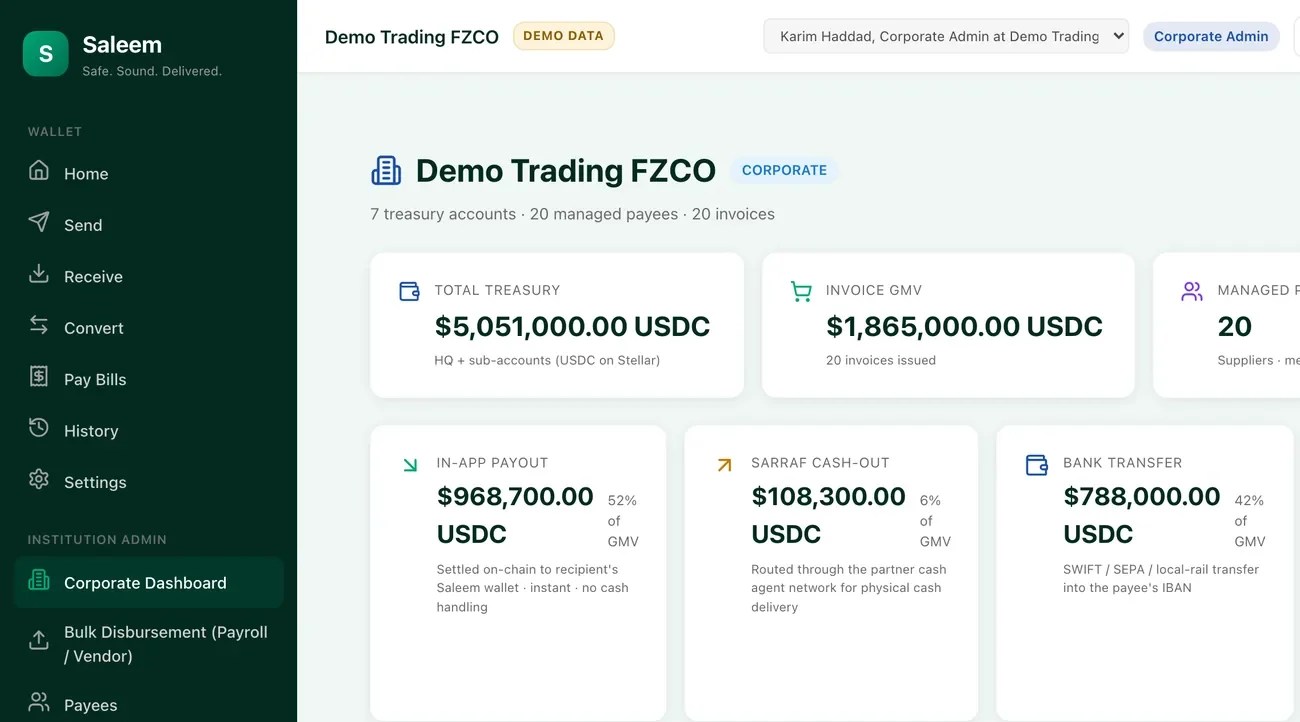Viewport: 1300px width, 722px height.
Task: Click the Corporate Dashboard building icon
Action: 39,580
